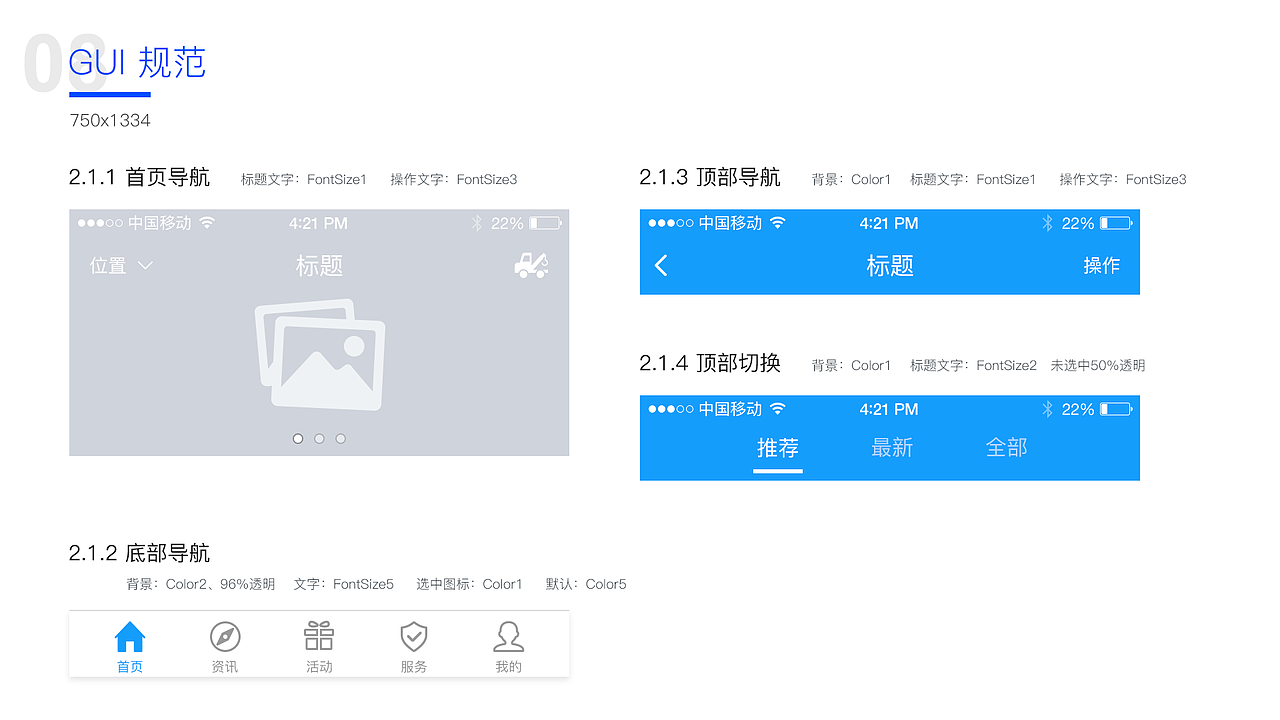Screen dimensions: 1280x720
Task: Click the Wi-Fi icon in gray status bar
Action: pos(207,223)
